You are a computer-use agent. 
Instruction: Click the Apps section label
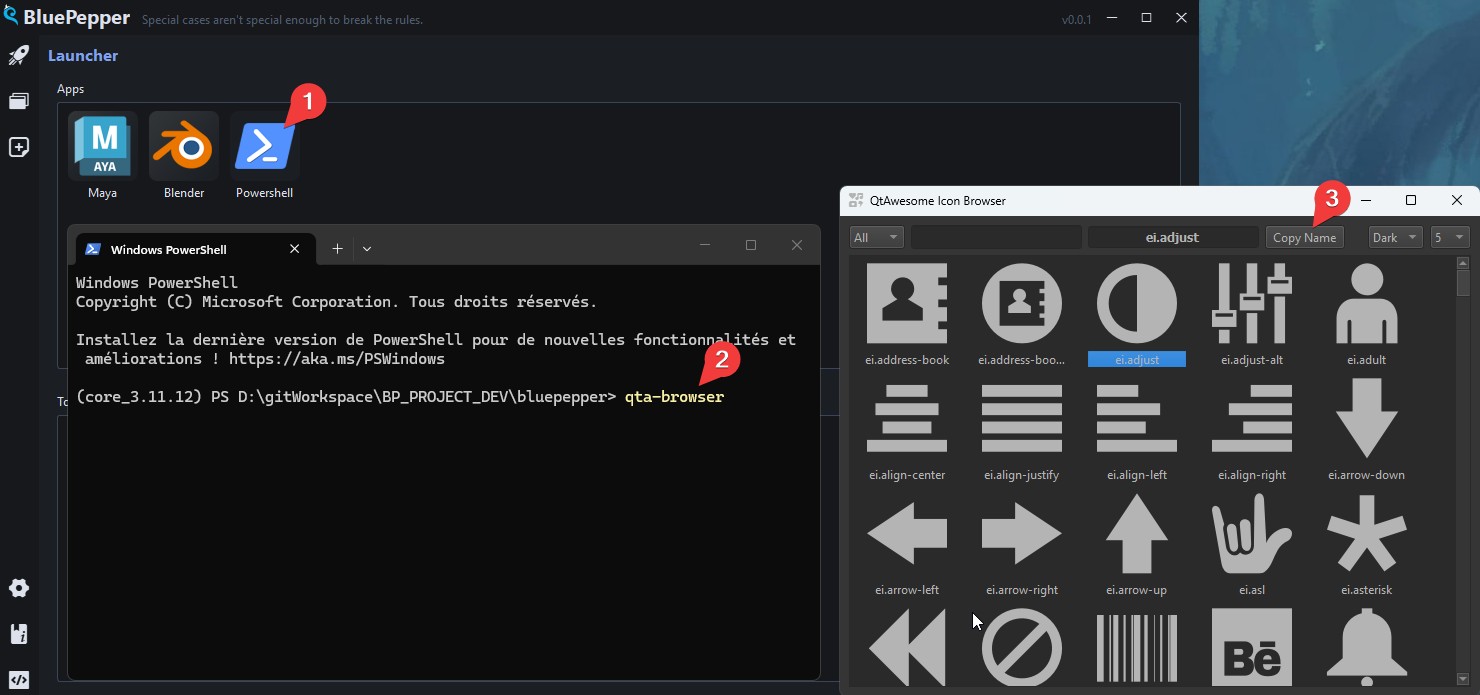(70, 89)
